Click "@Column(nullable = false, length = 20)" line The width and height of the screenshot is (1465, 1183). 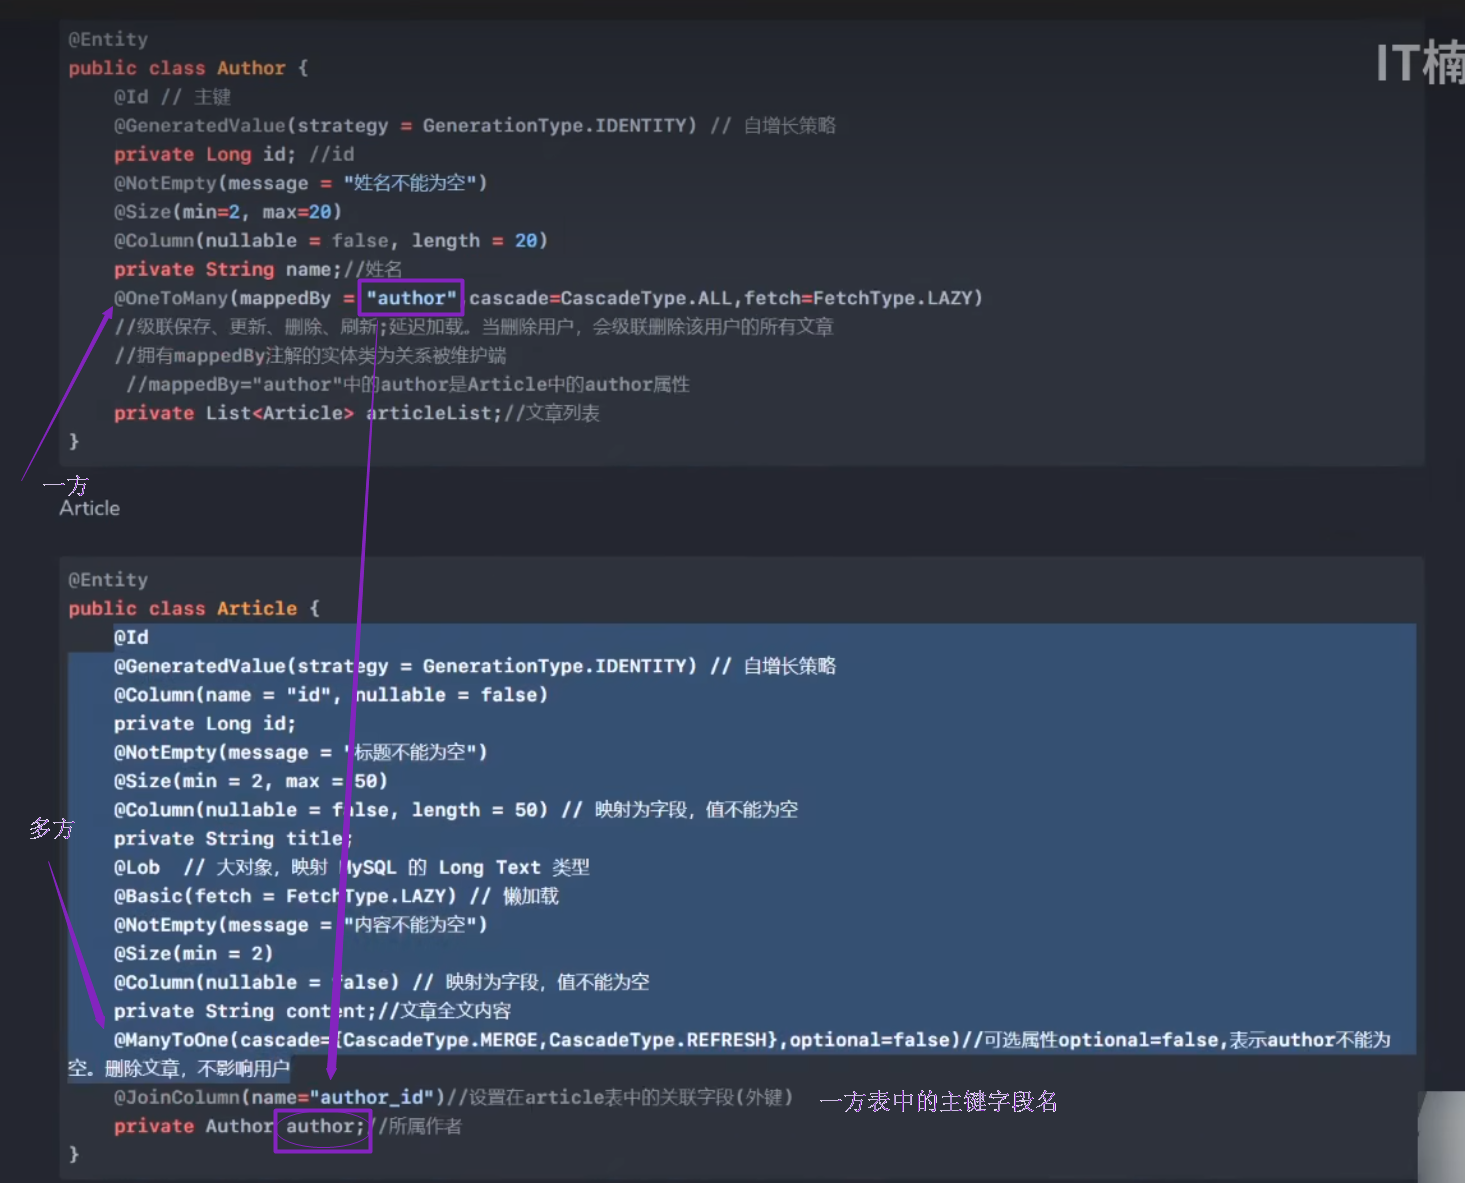tap(331, 241)
